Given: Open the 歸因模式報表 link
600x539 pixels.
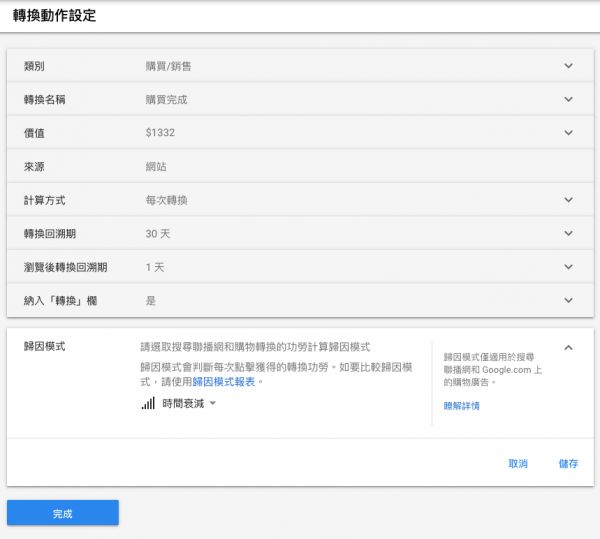Looking at the screenshot, I should tap(223, 382).
